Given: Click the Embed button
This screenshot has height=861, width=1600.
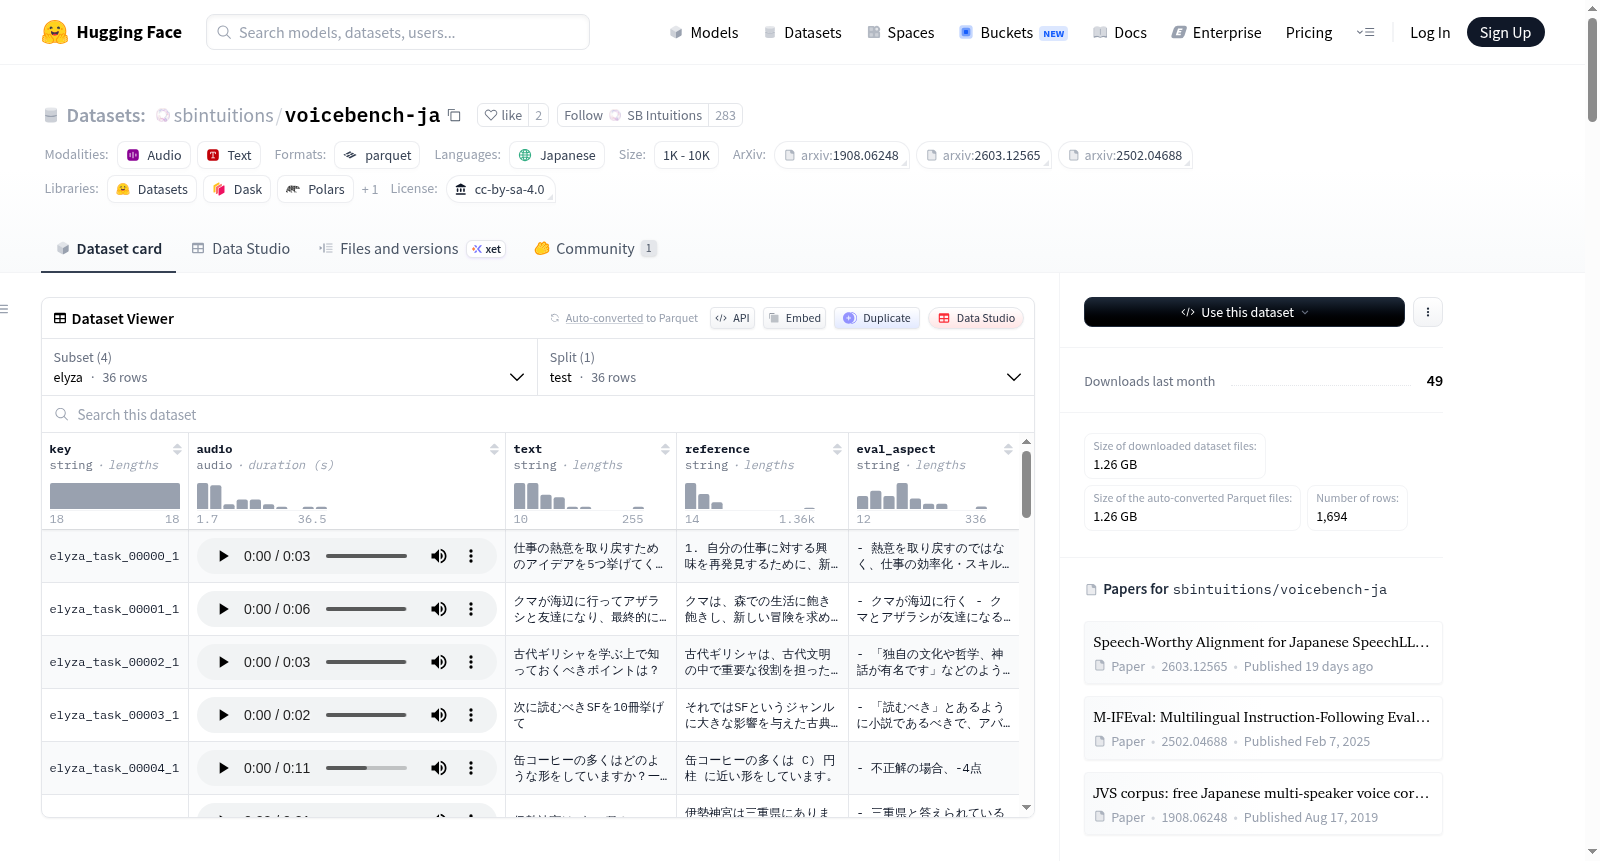Looking at the screenshot, I should pos(794,318).
